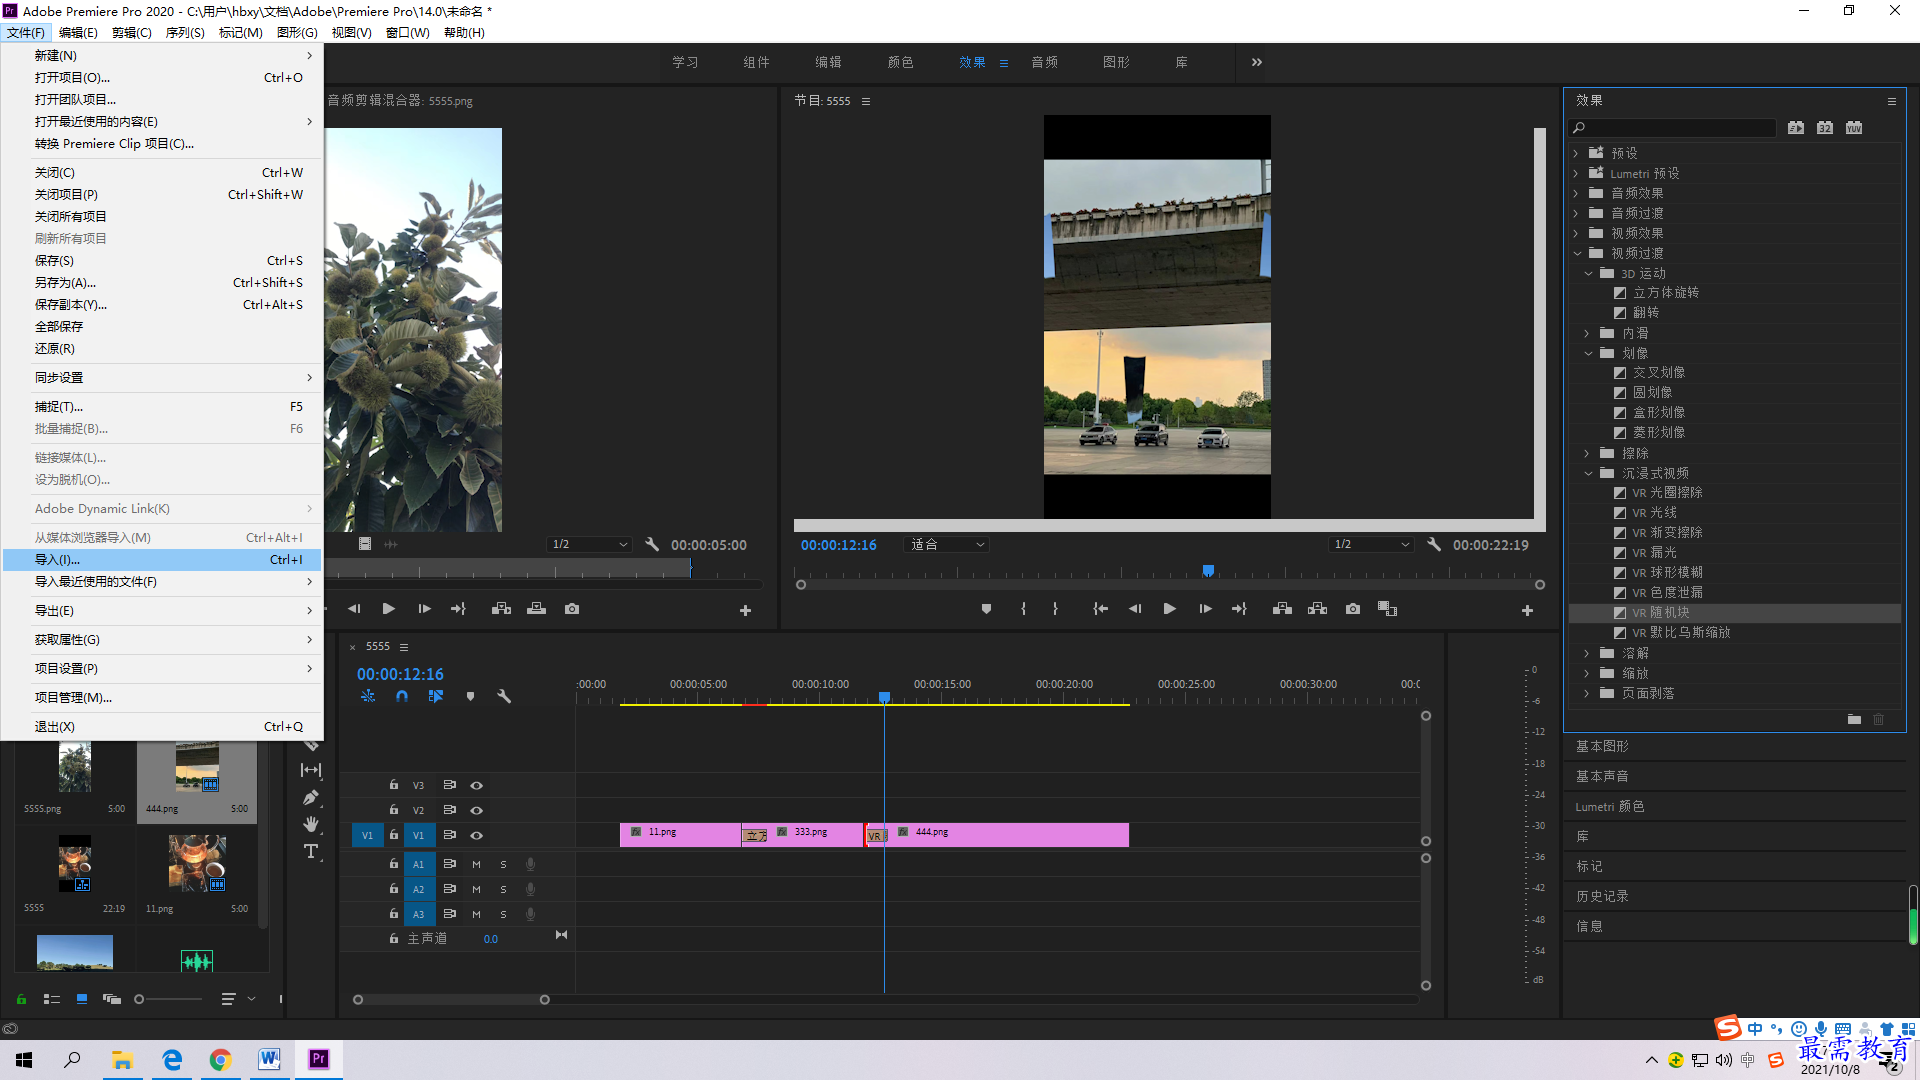
Task: Toggle V1 track output eye
Action: pos(477,835)
